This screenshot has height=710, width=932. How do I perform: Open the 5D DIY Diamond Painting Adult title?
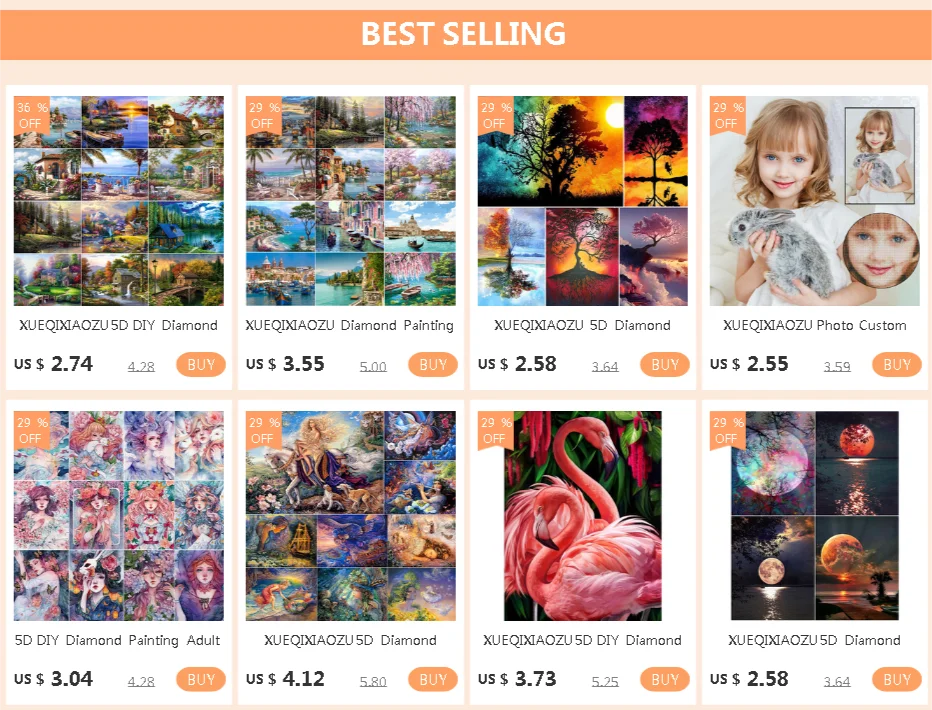(x=118, y=640)
